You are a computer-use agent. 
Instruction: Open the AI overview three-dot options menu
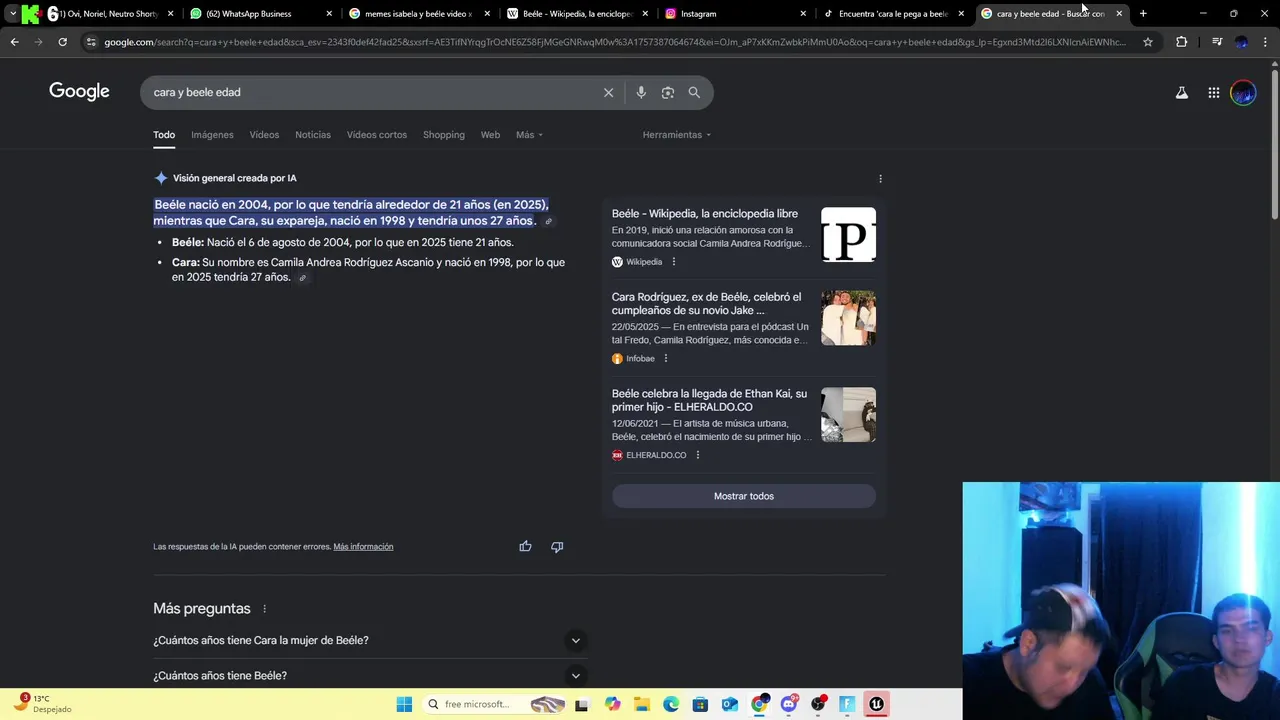pyautogui.click(x=880, y=179)
